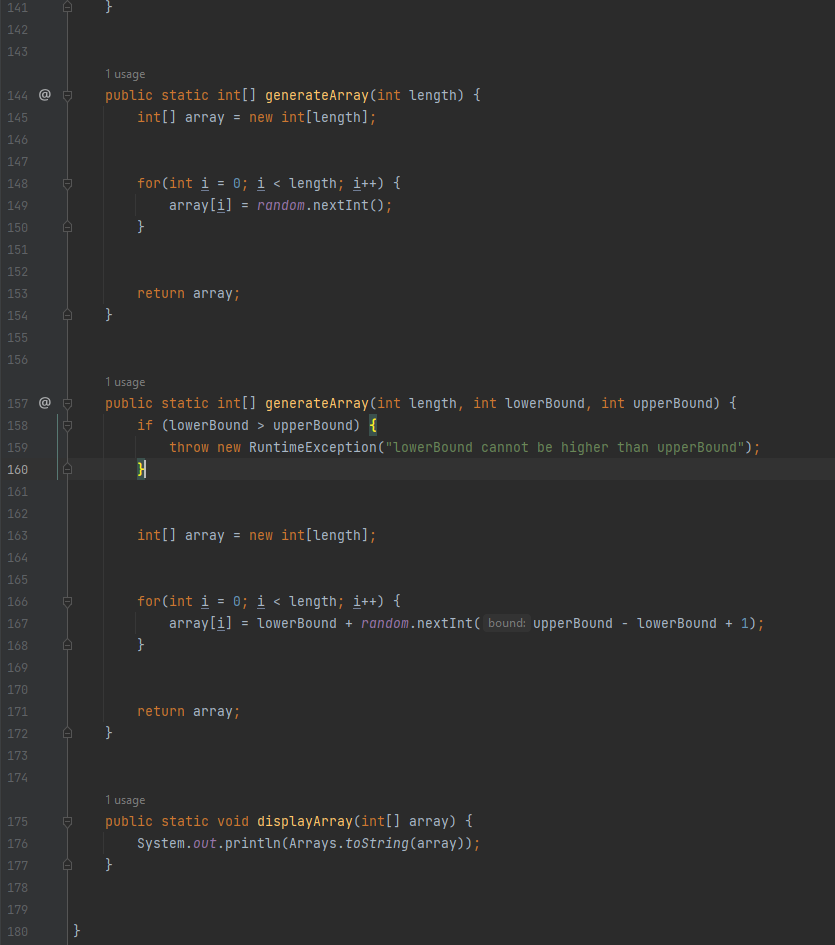Click the nextInt() call on line 149
Viewport: 835px width, 945px height.
click(x=348, y=205)
